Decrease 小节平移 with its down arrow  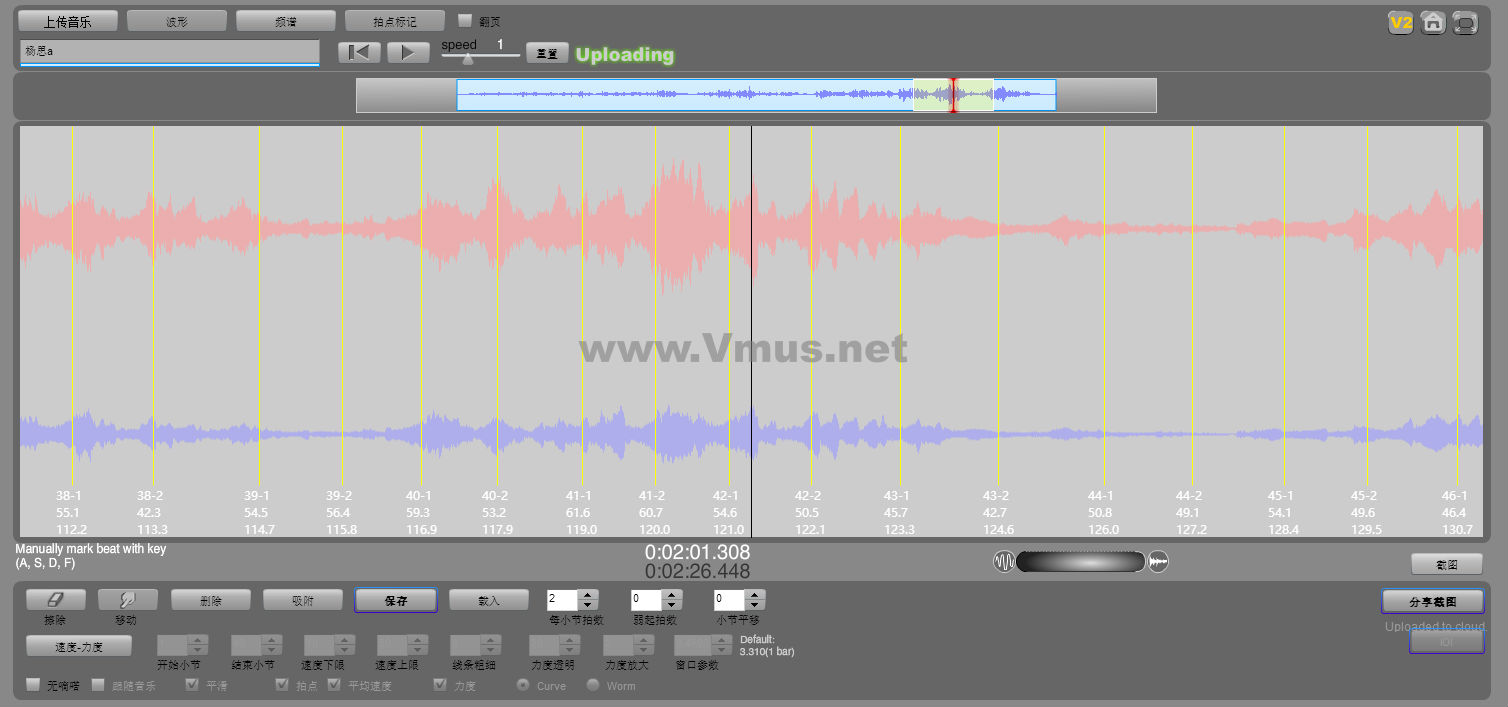[x=755, y=605]
